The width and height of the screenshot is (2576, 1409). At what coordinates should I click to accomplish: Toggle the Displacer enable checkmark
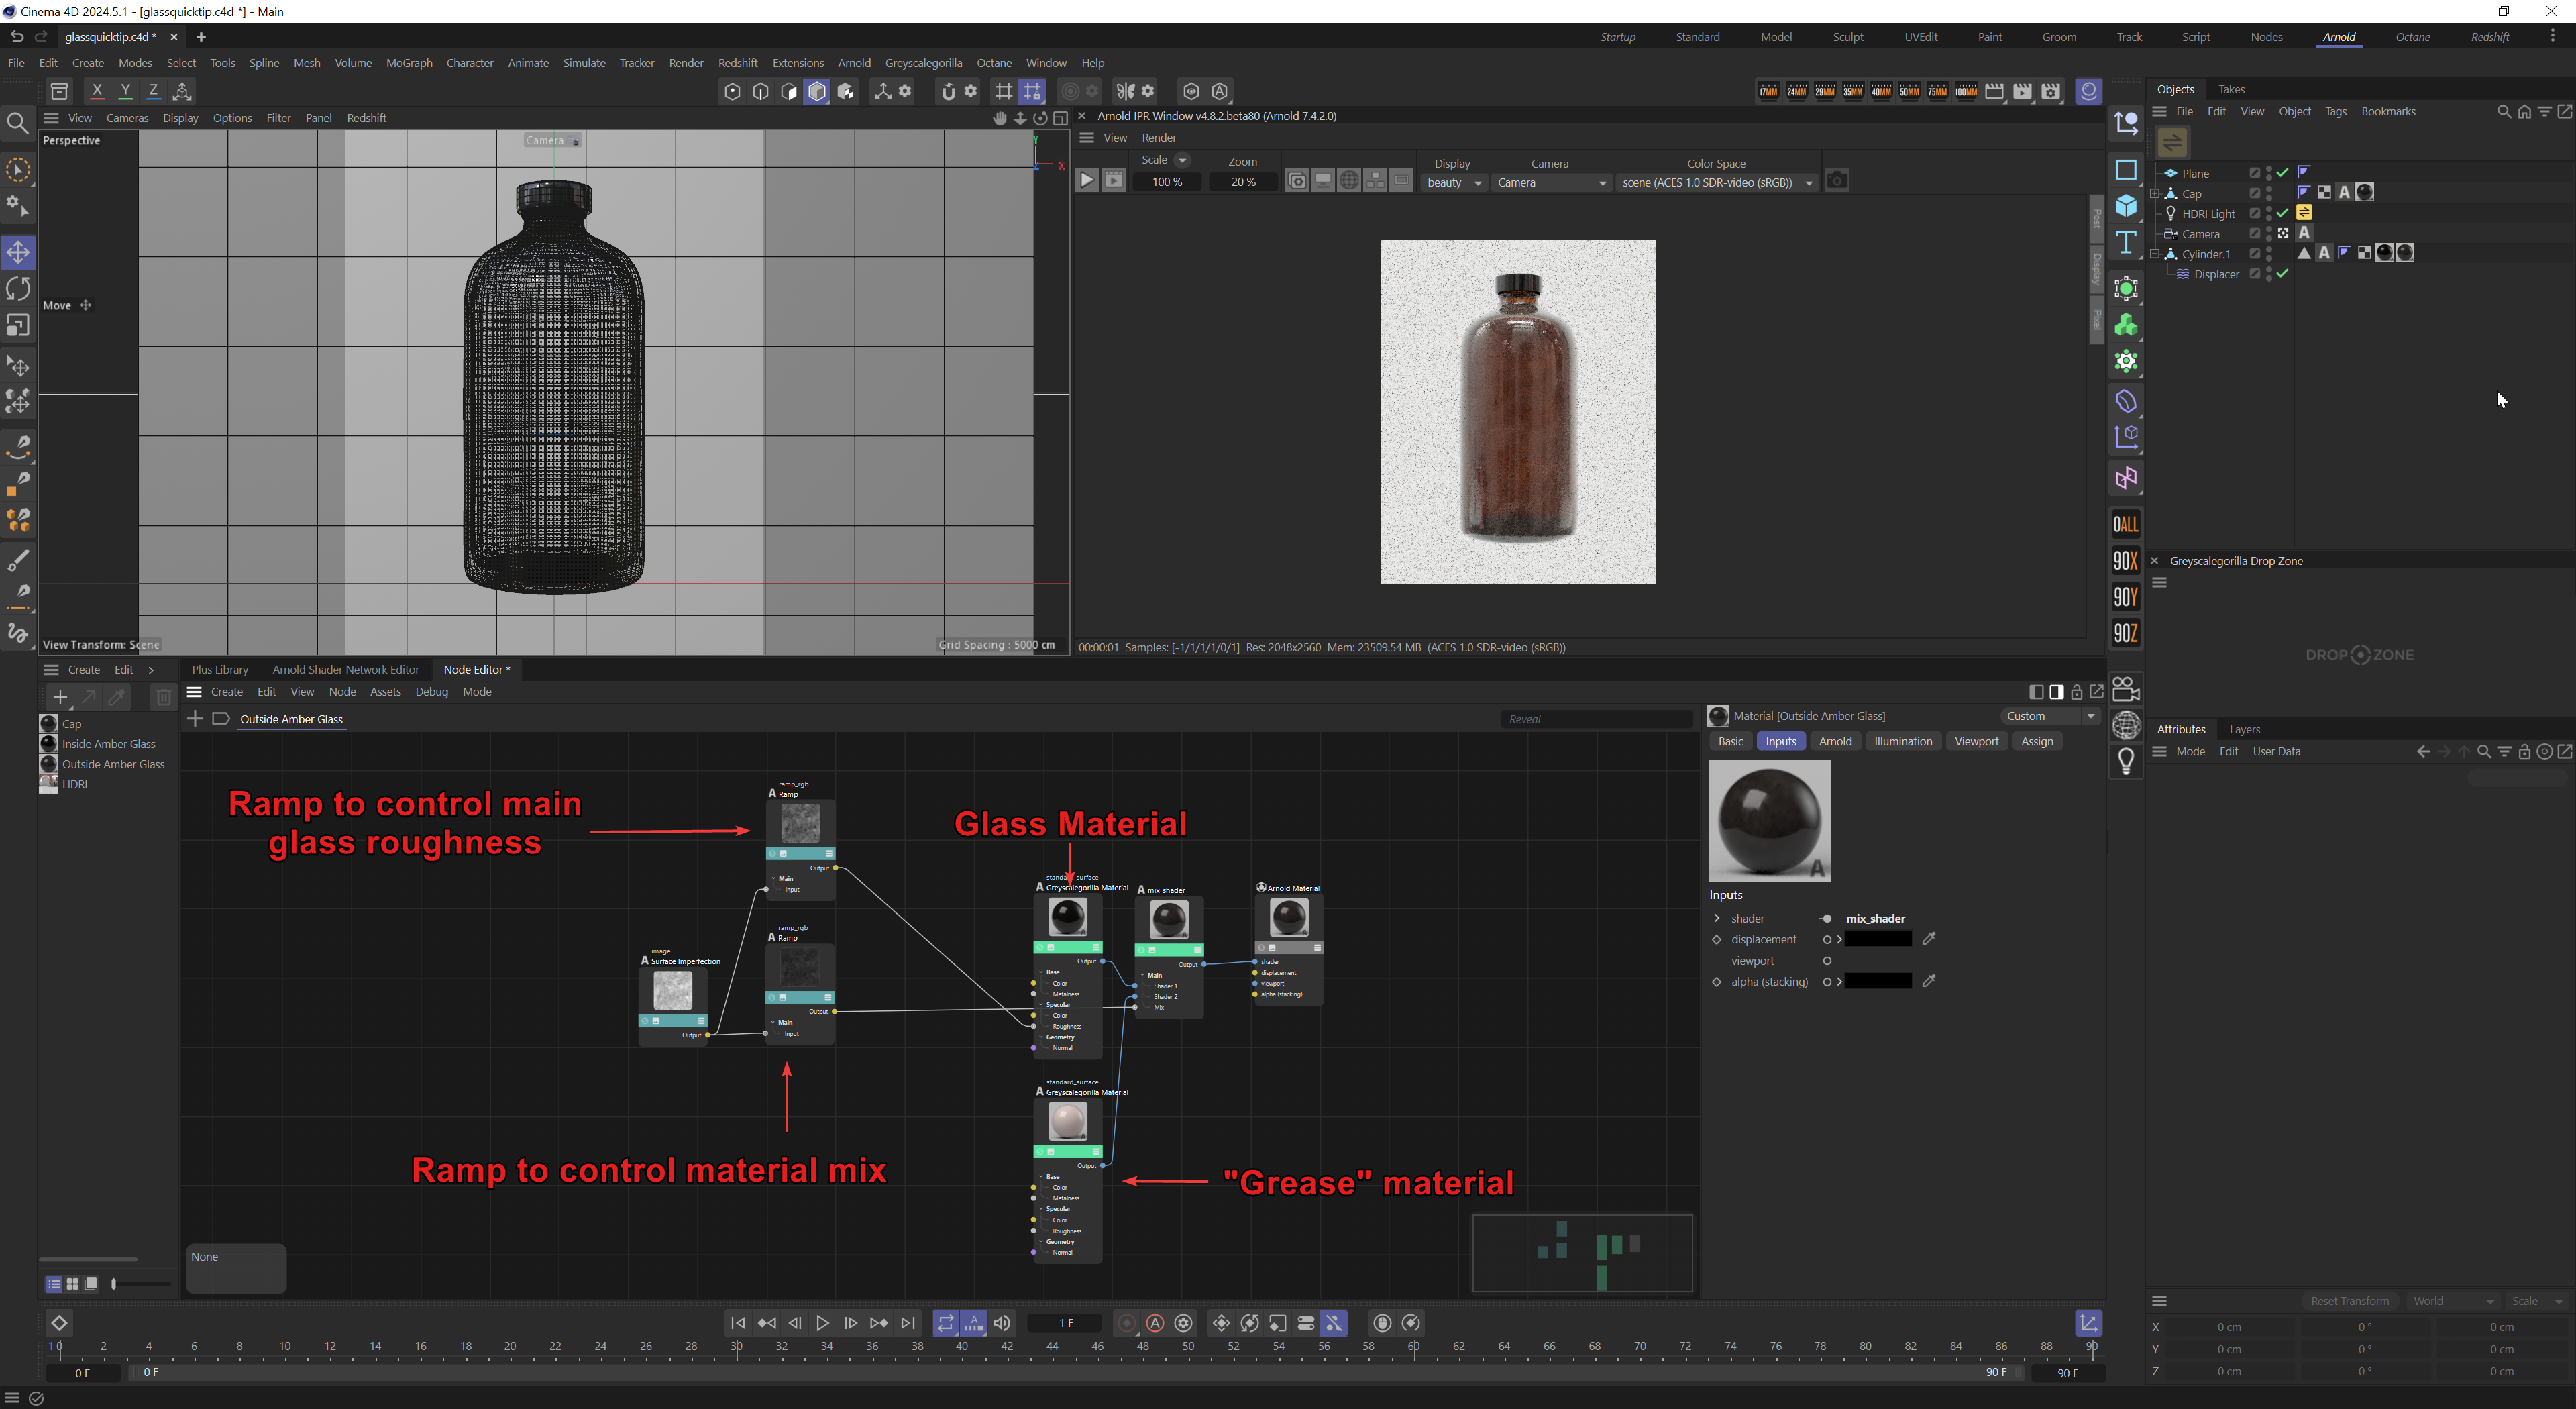pos(2283,274)
